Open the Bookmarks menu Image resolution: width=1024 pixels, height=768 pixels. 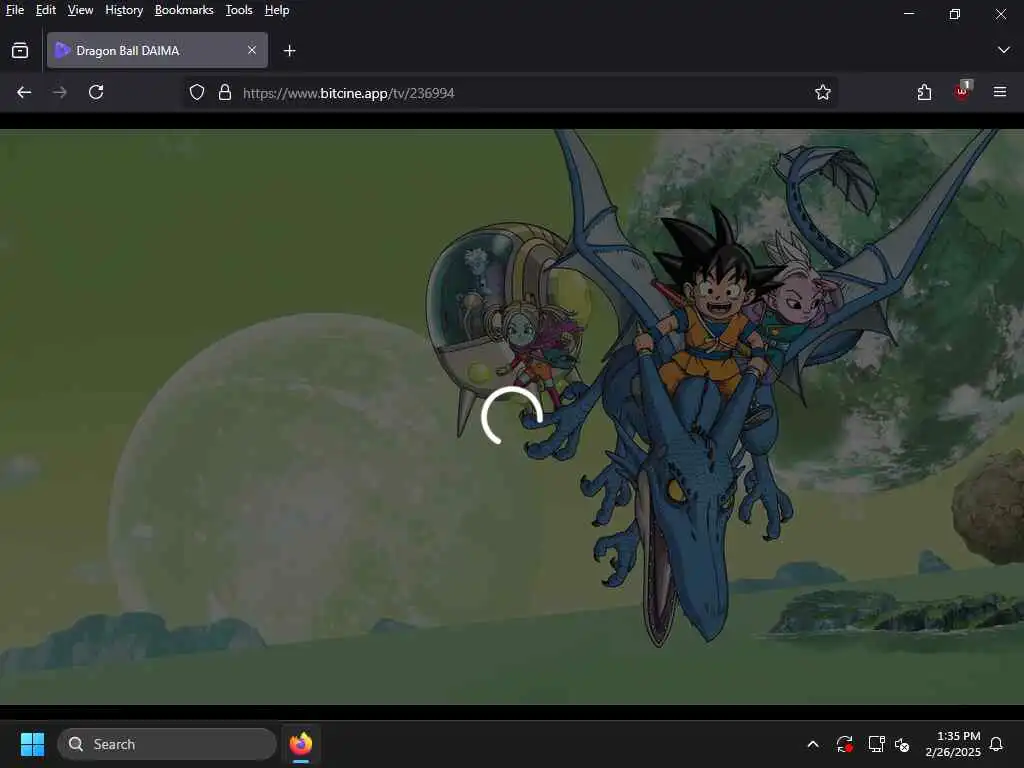[184, 10]
